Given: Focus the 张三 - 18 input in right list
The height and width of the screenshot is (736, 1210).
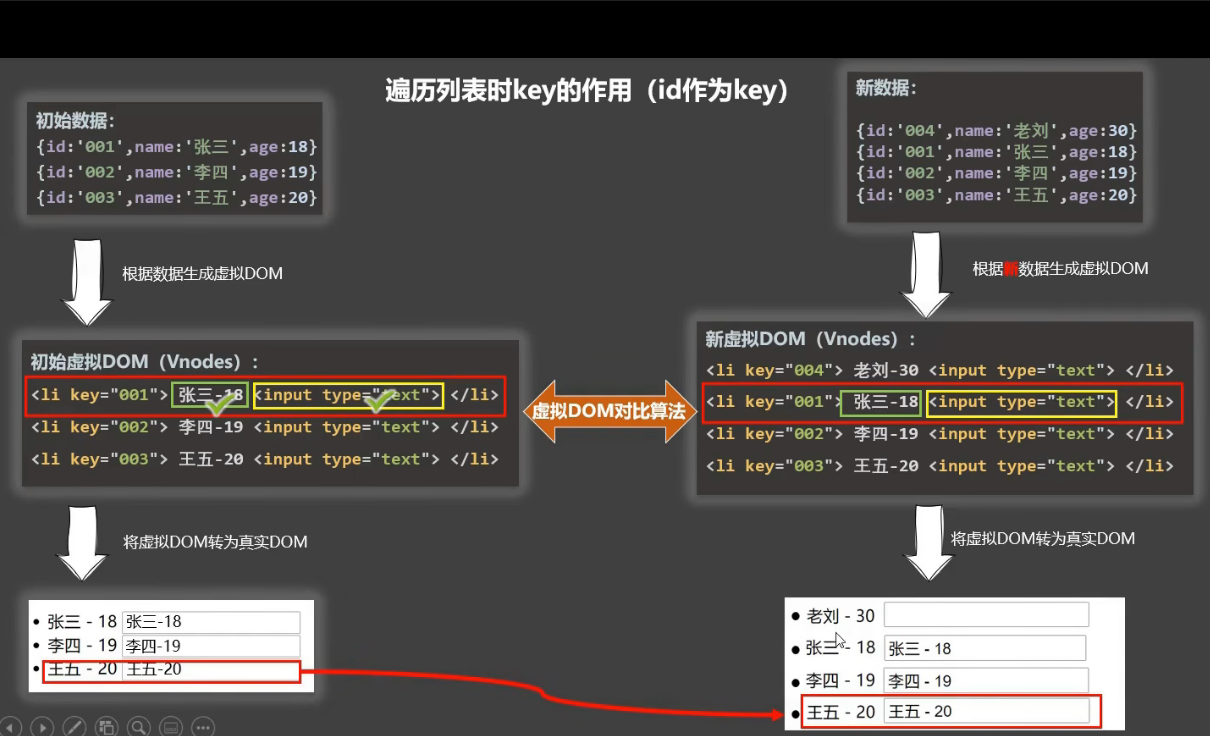Looking at the screenshot, I should [986, 648].
